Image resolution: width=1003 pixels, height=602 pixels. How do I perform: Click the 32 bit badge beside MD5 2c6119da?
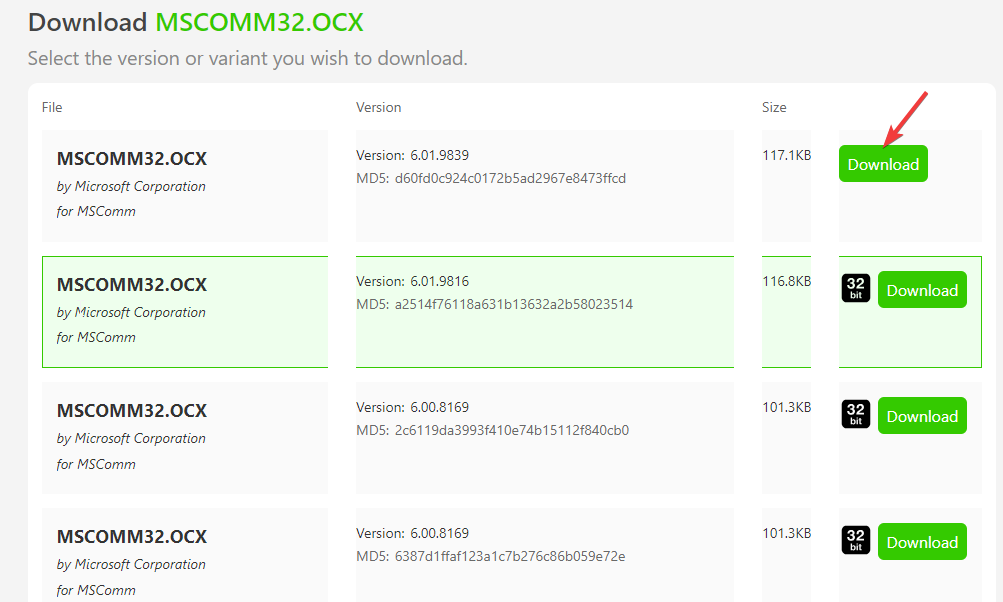click(856, 415)
